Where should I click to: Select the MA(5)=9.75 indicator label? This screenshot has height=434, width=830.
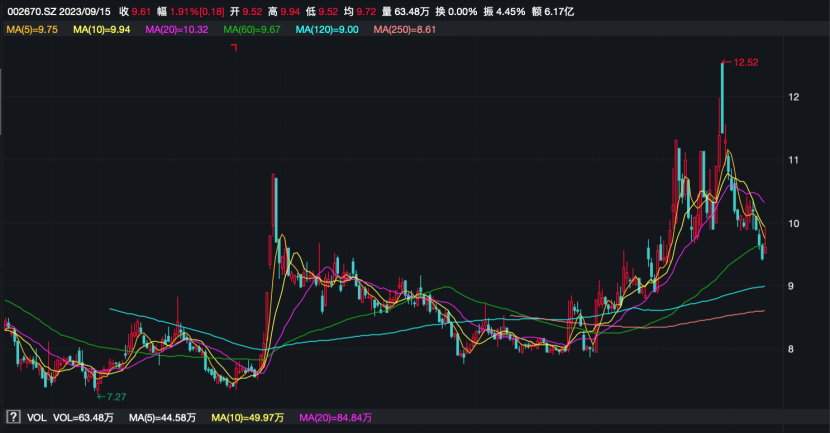[x=32, y=30]
